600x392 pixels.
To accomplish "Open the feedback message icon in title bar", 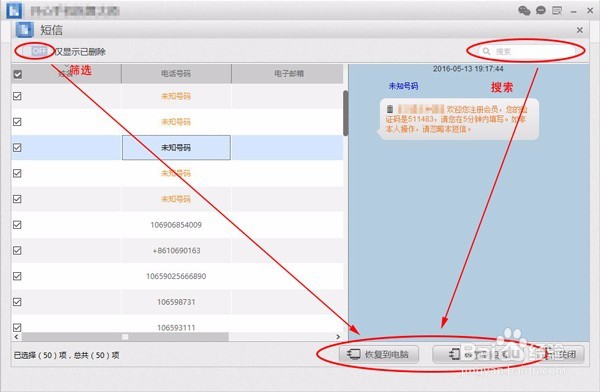I will (557, 10).
